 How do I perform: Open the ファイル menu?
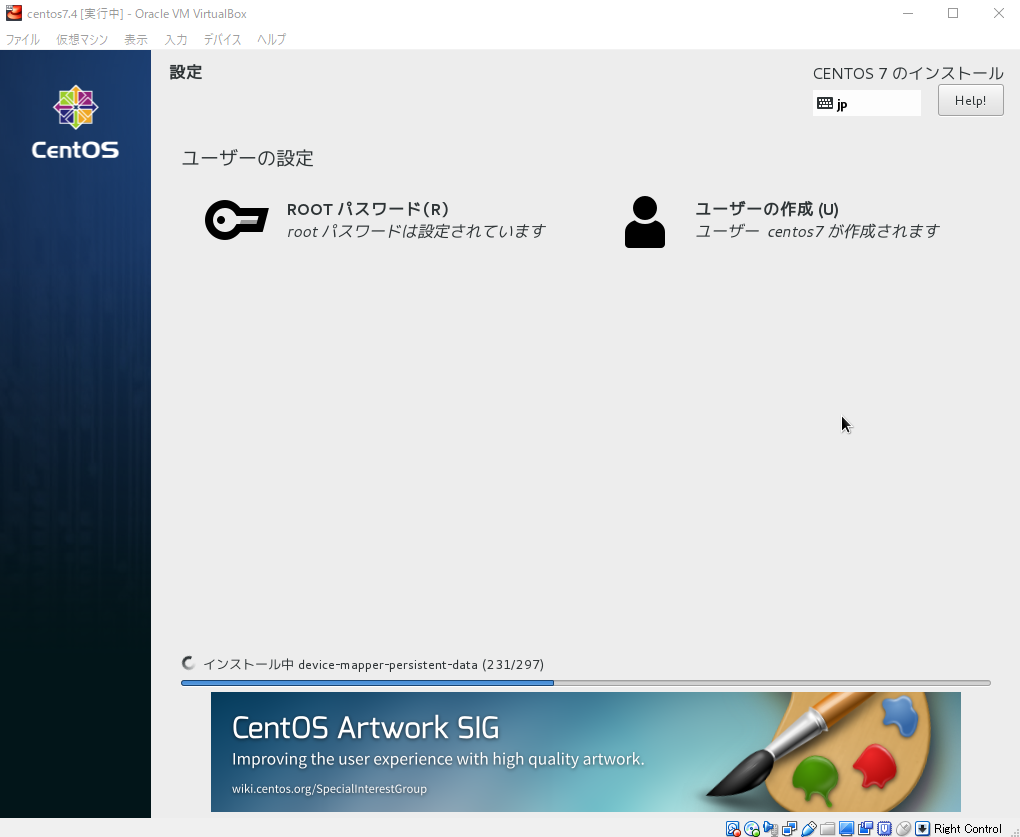[23, 40]
